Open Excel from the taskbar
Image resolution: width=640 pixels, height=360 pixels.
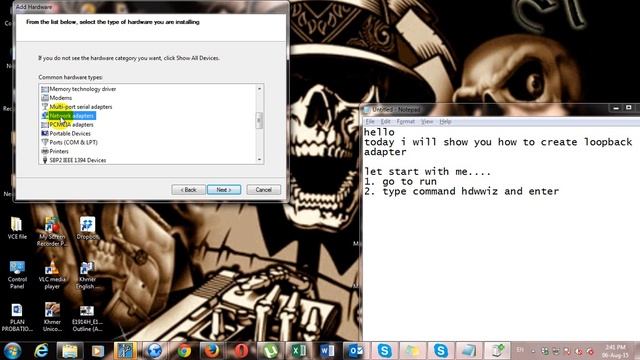pyautogui.click(x=298, y=351)
